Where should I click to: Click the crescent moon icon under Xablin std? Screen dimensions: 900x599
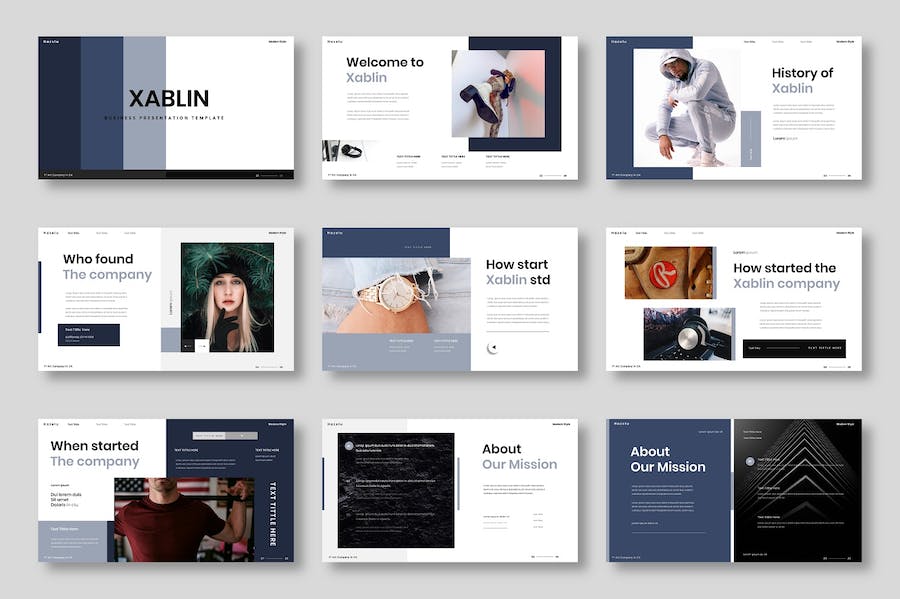(x=492, y=348)
